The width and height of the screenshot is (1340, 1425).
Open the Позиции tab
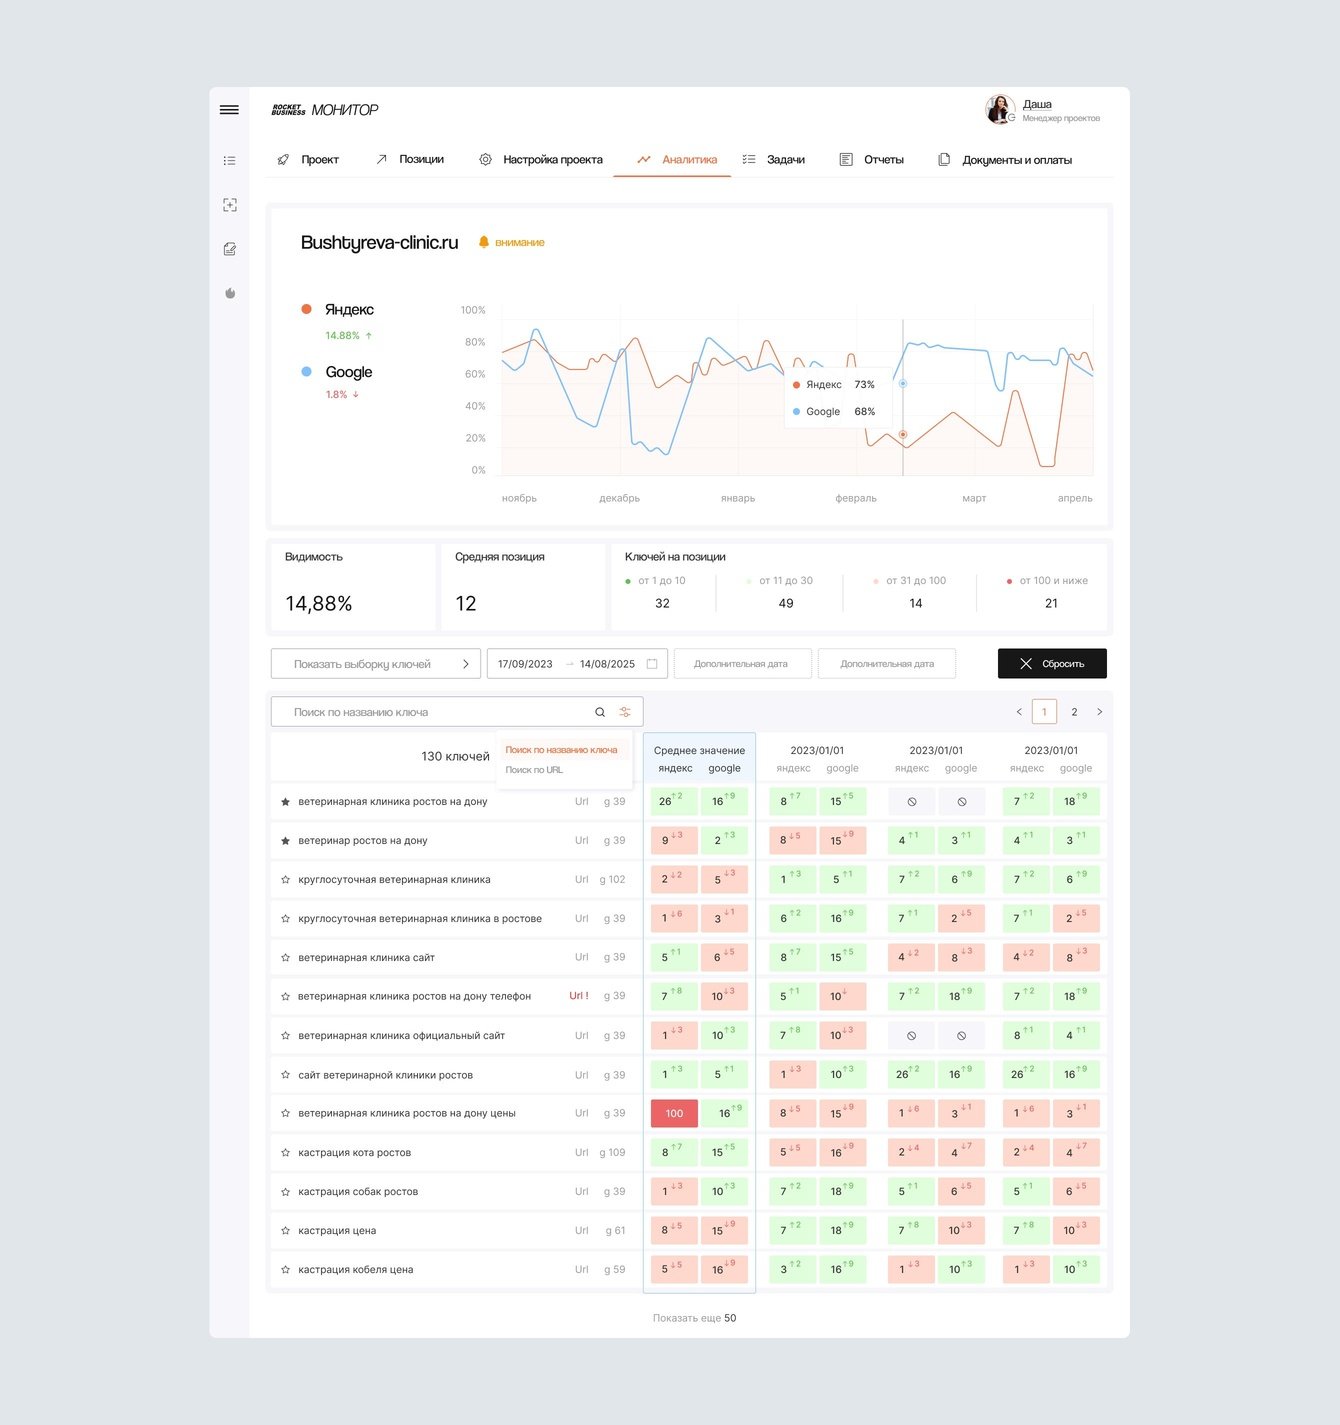tap(410, 160)
